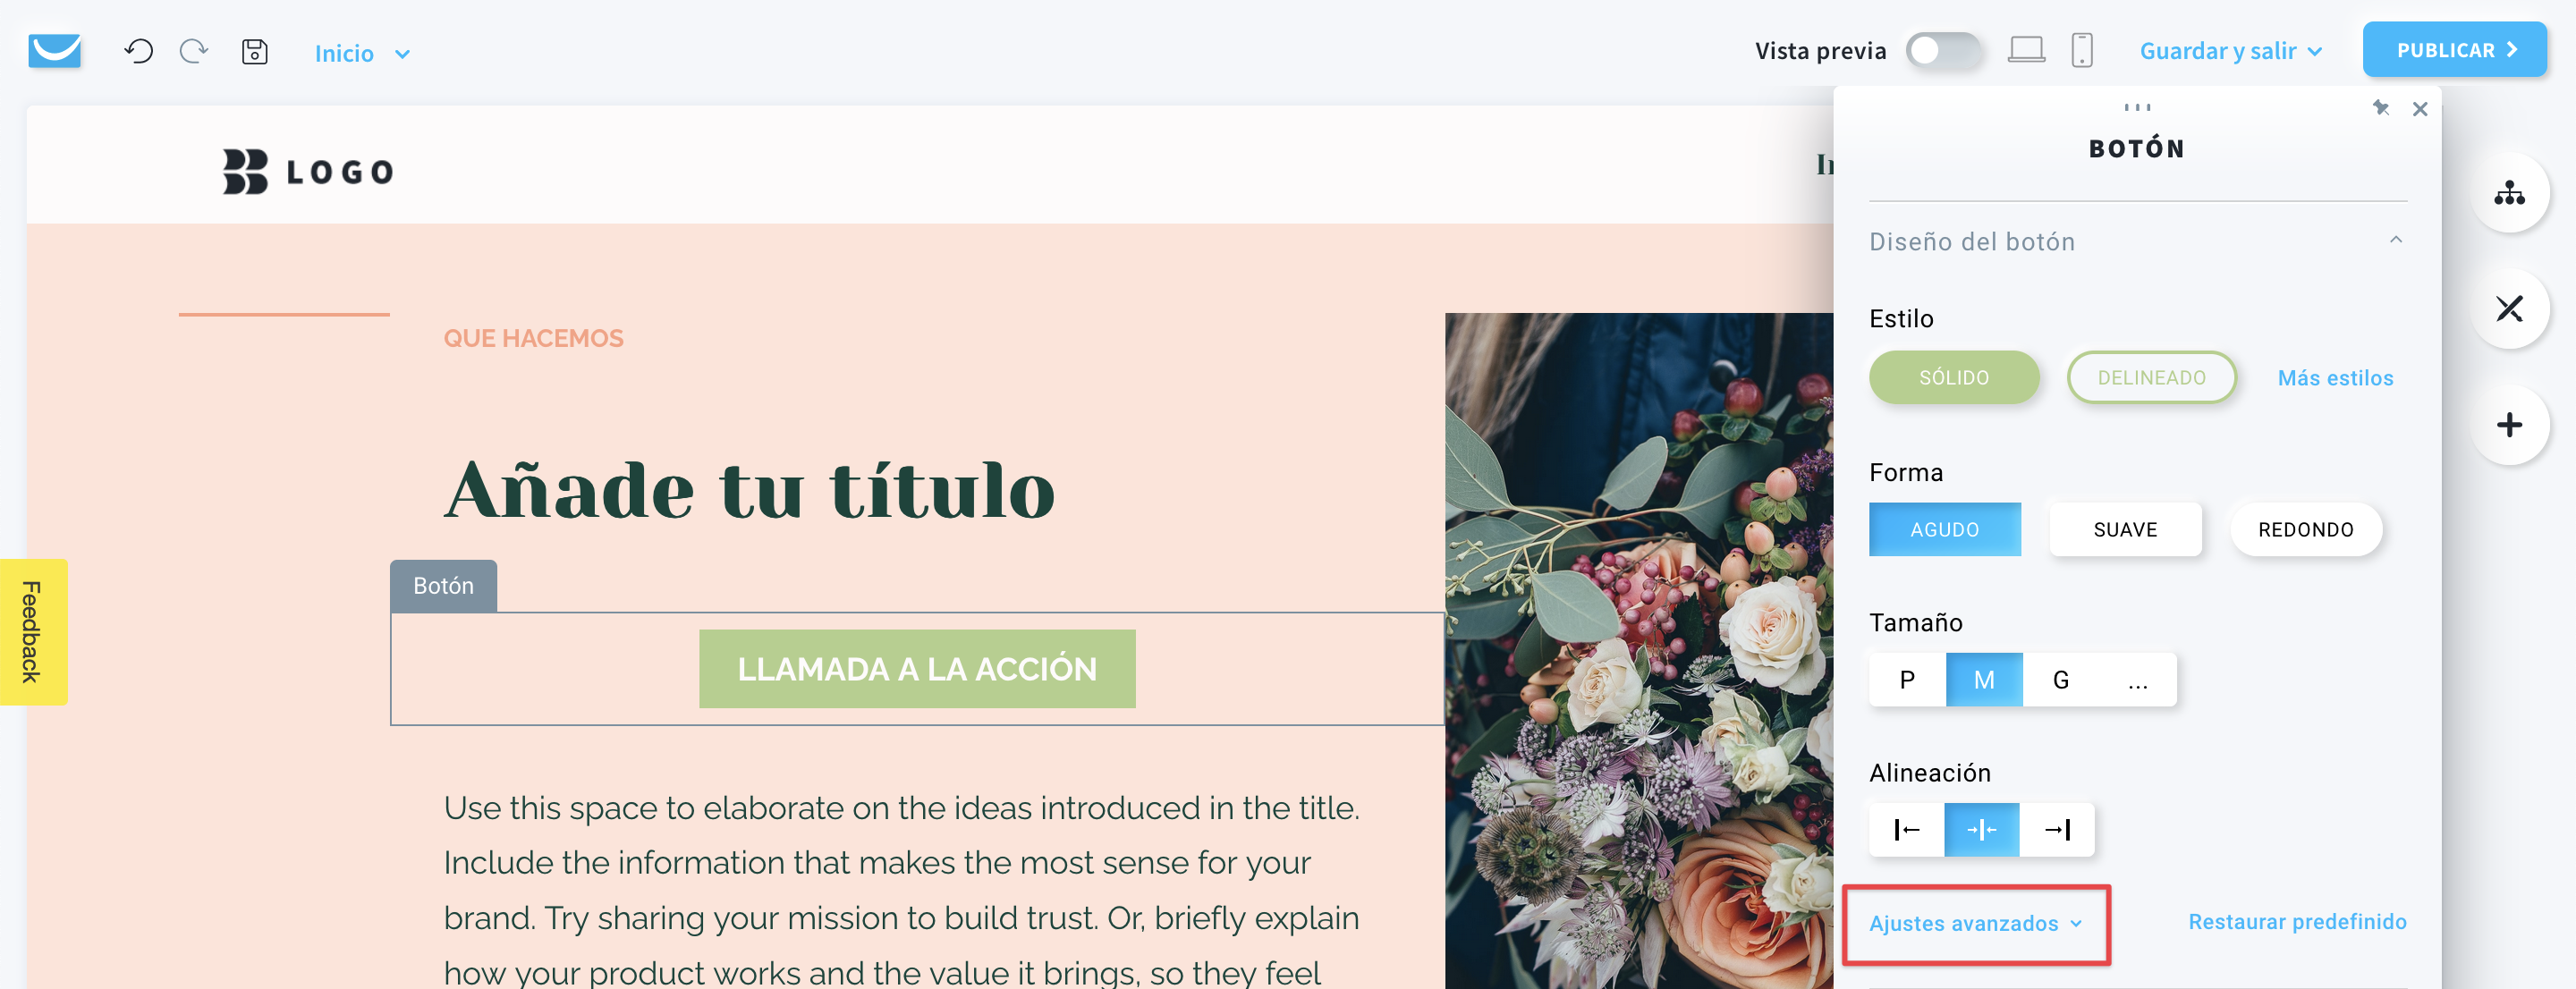
Task: Expand Ajustes avanzados settings
Action: coord(1976,923)
